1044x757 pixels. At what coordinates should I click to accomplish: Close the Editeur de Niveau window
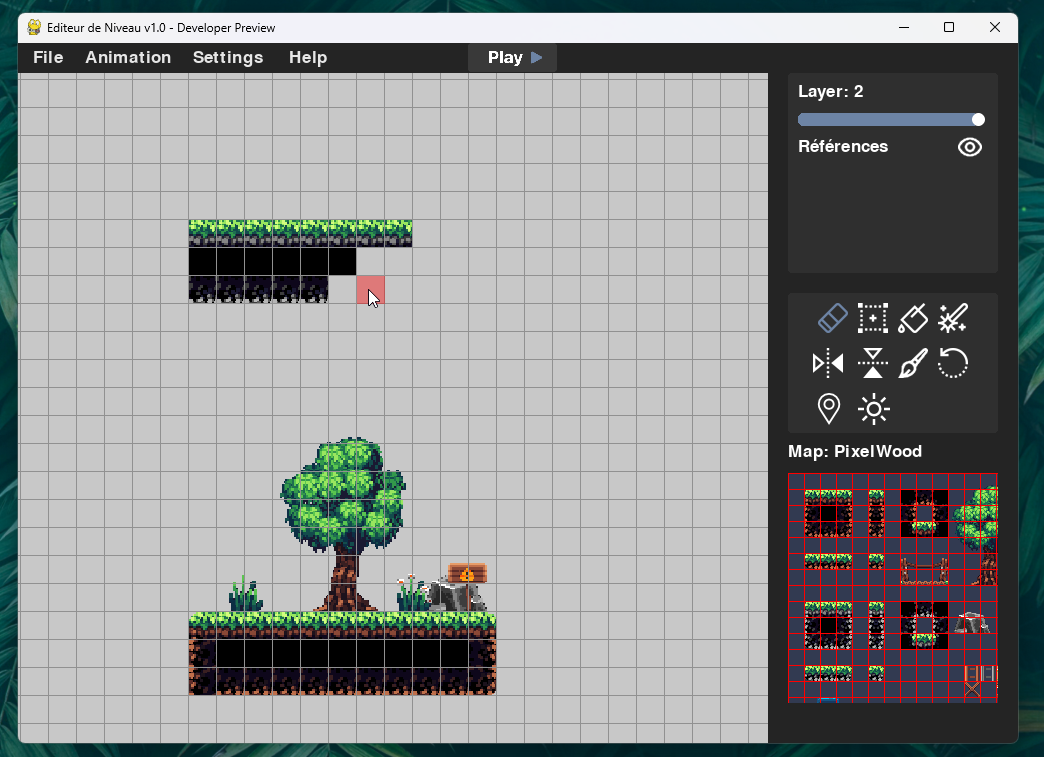pos(995,27)
